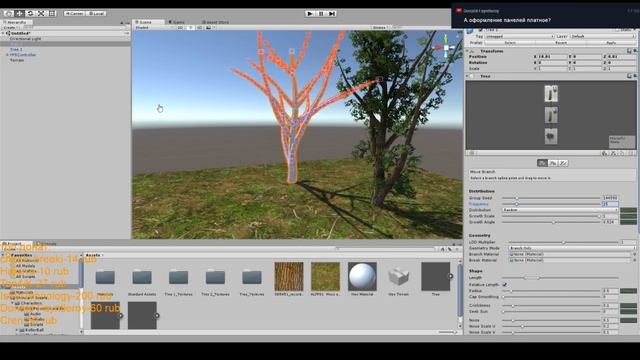Screen dimensions: 640x360
Task: Toggle pivot mode Center button
Action: 74,13
